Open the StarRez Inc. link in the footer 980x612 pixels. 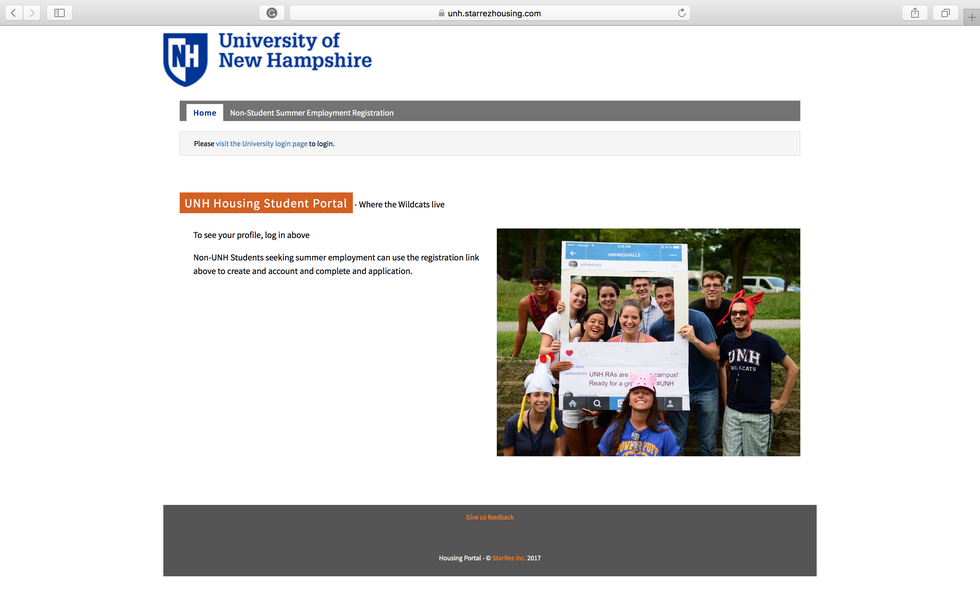(508, 558)
